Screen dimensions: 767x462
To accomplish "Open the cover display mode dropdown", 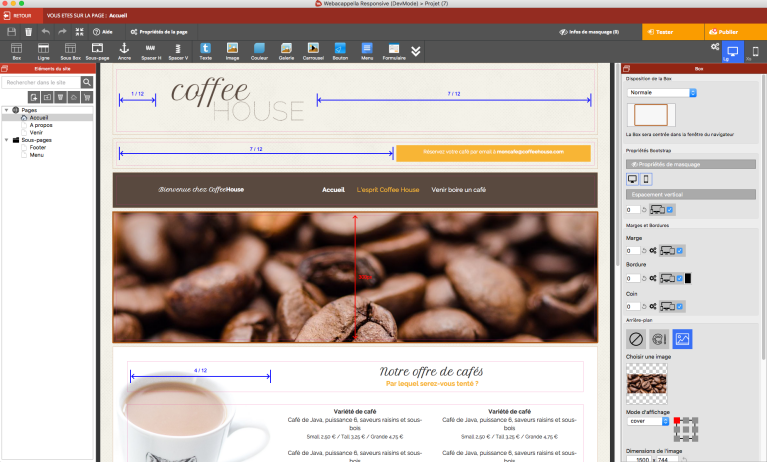I will tap(647, 421).
